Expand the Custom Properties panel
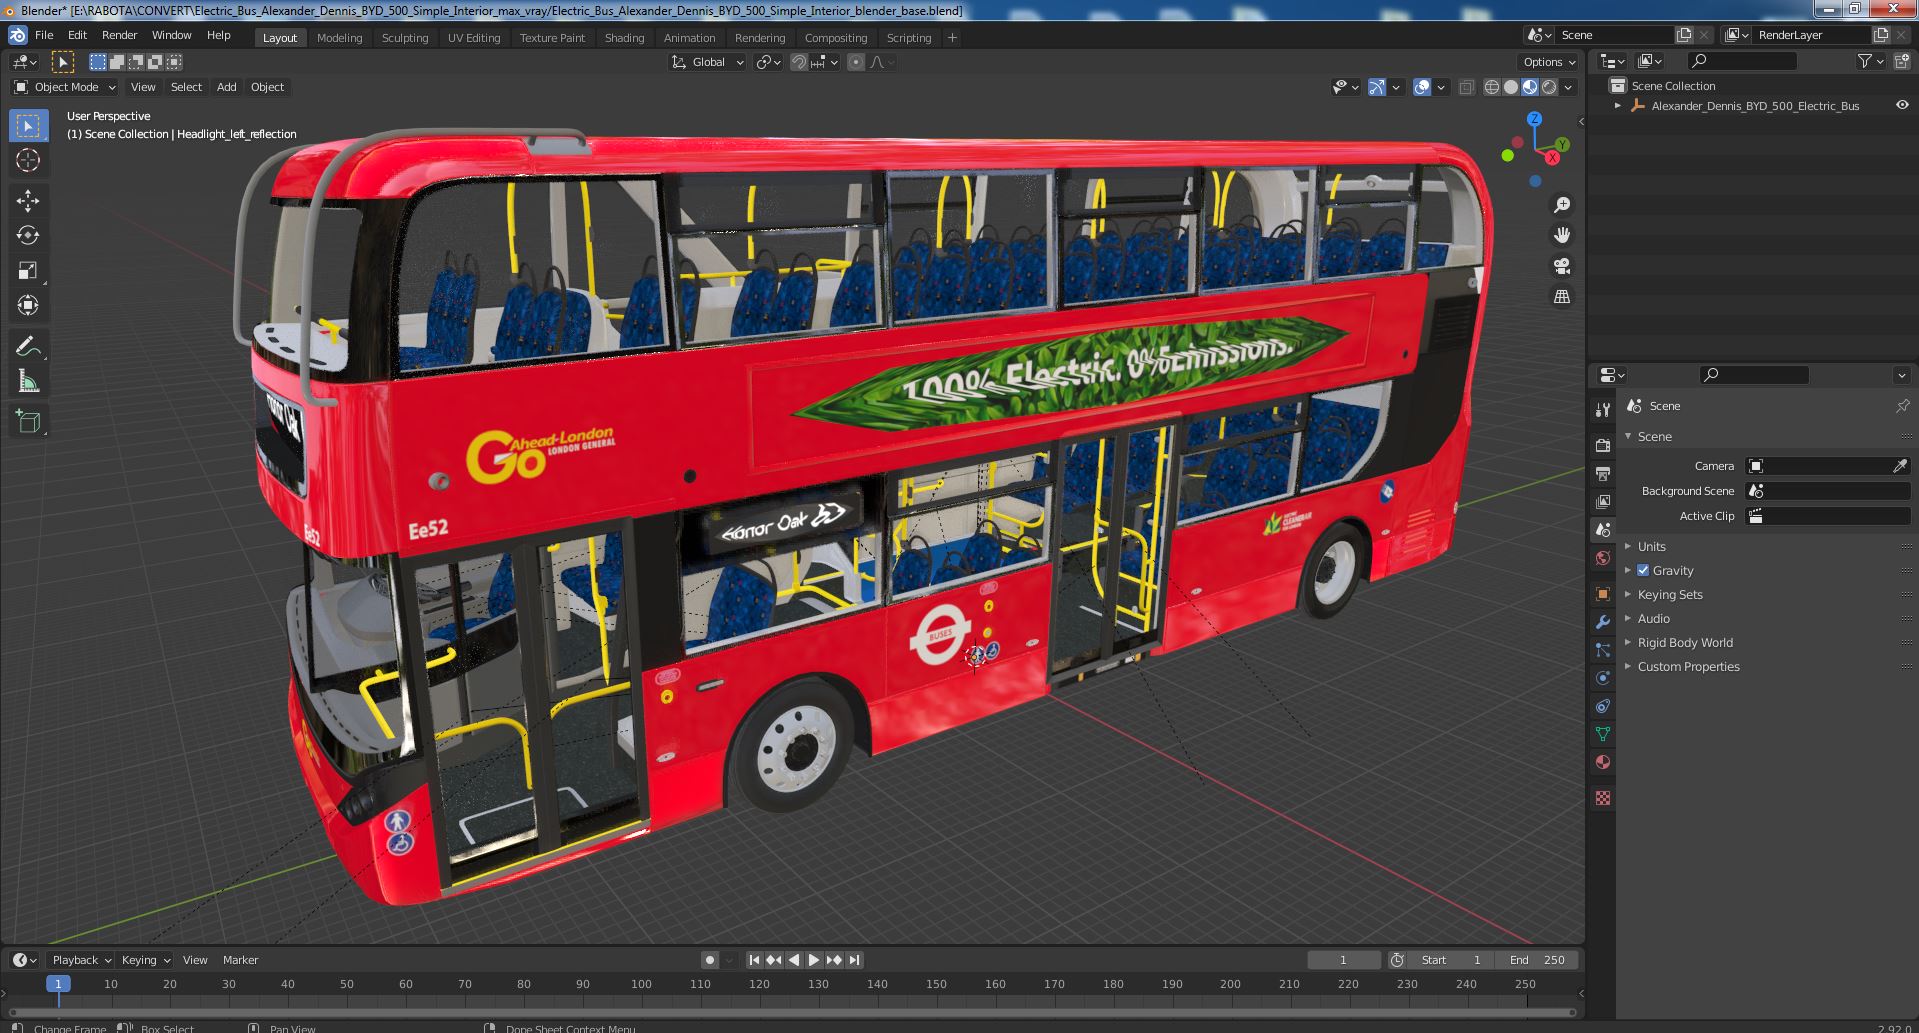Image resolution: width=1919 pixels, height=1033 pixels. 1688,666
